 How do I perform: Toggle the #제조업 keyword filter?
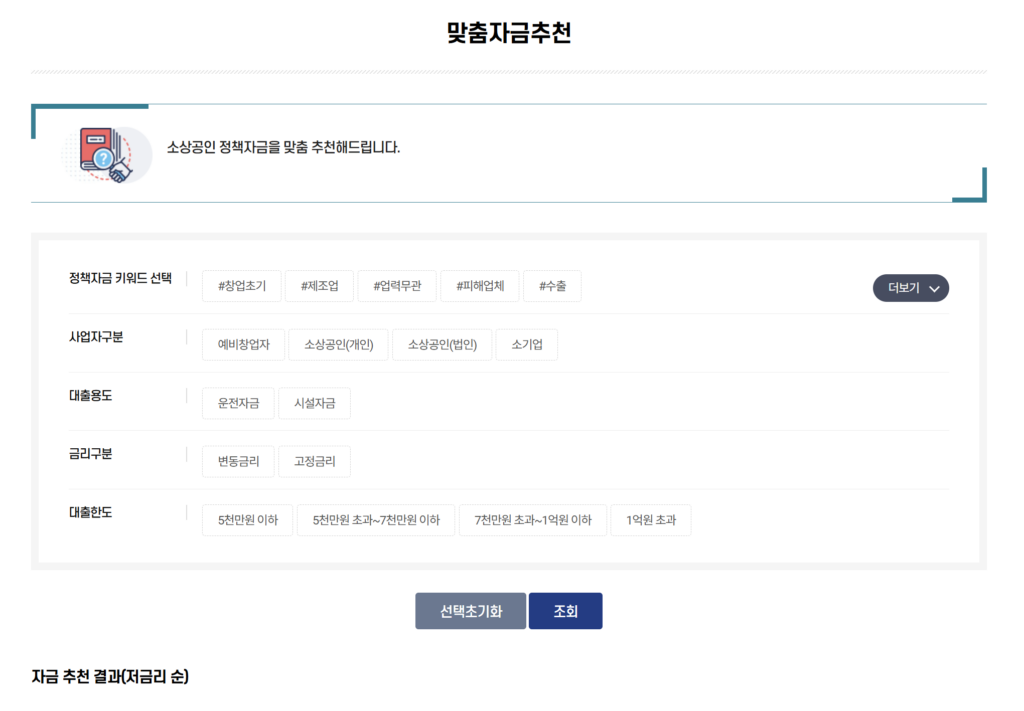point(319,286)
